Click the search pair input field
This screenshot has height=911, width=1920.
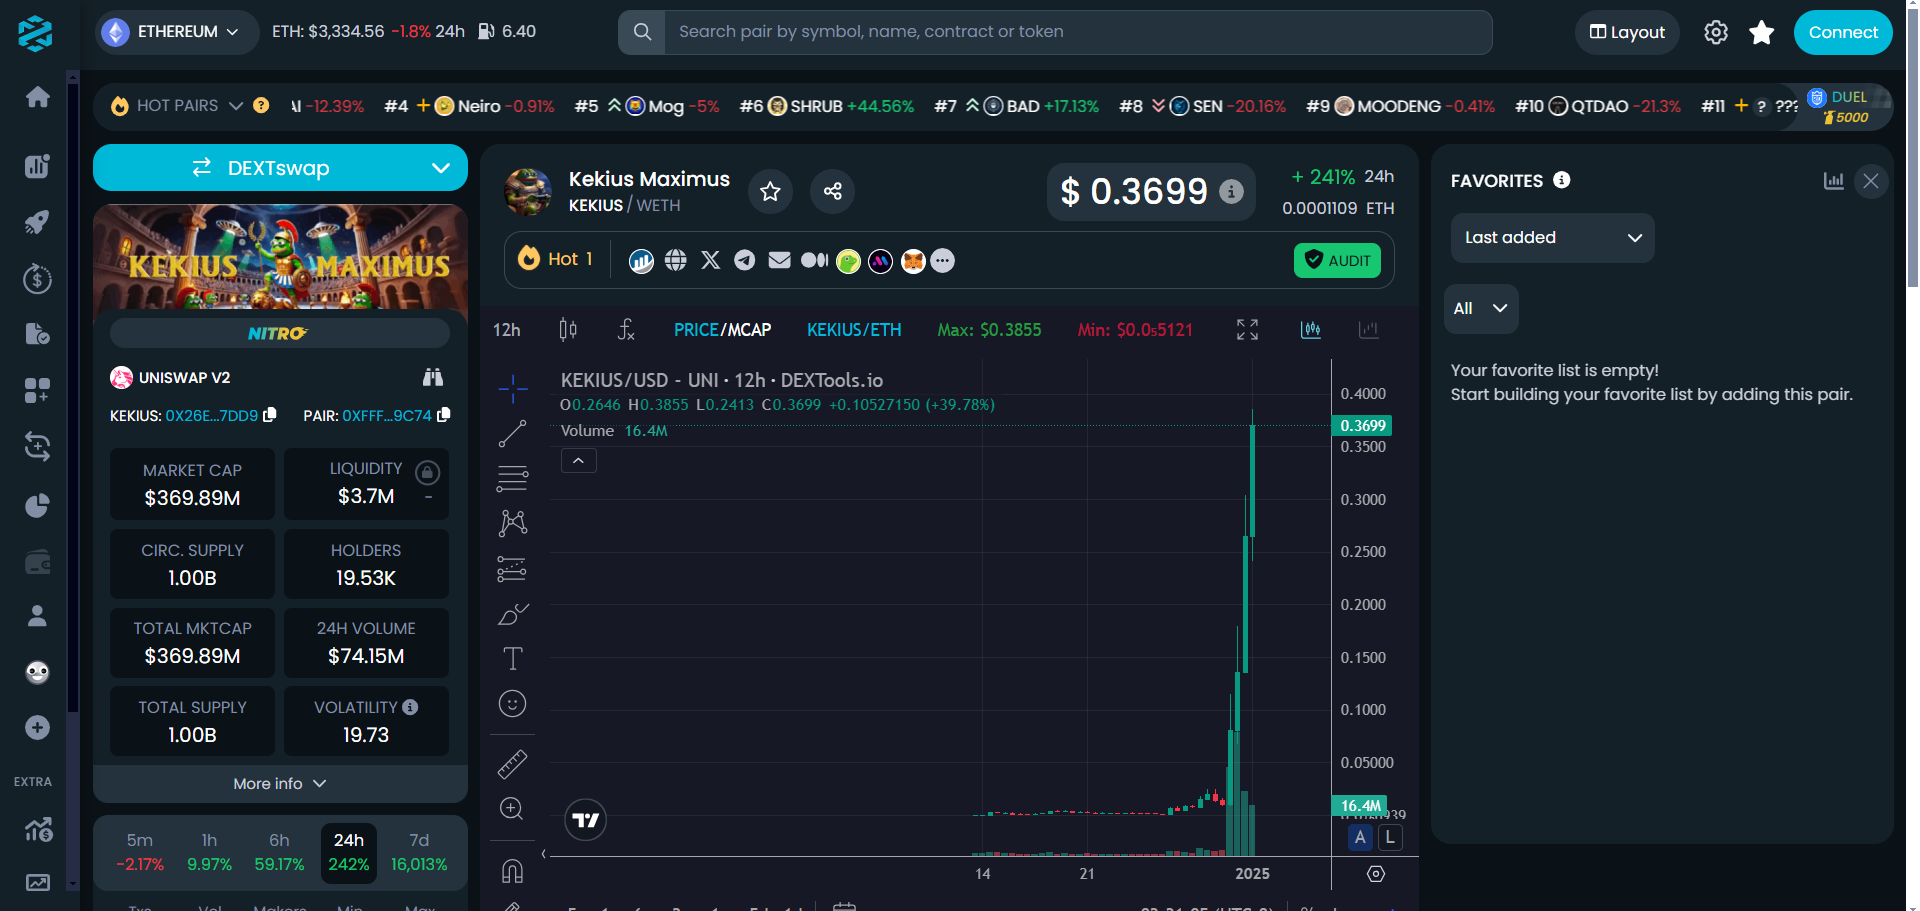pos(1078,32)
